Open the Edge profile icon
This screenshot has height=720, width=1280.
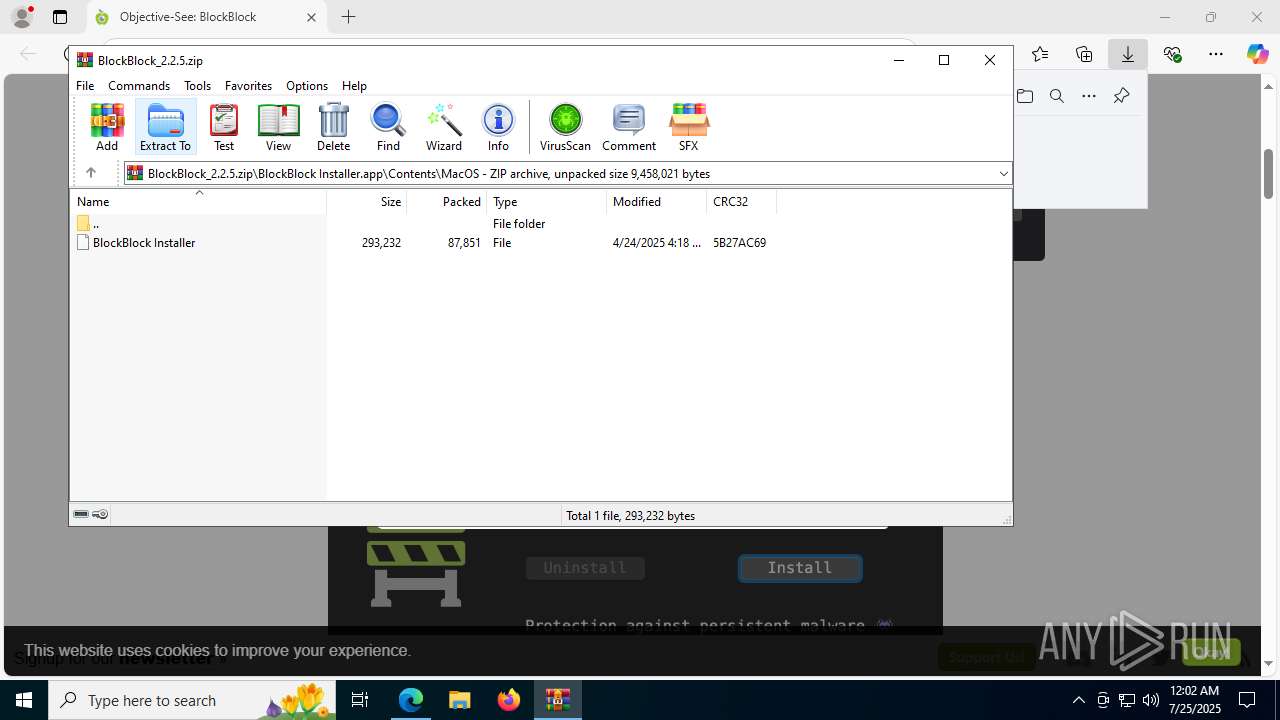(x=22, y=17)
